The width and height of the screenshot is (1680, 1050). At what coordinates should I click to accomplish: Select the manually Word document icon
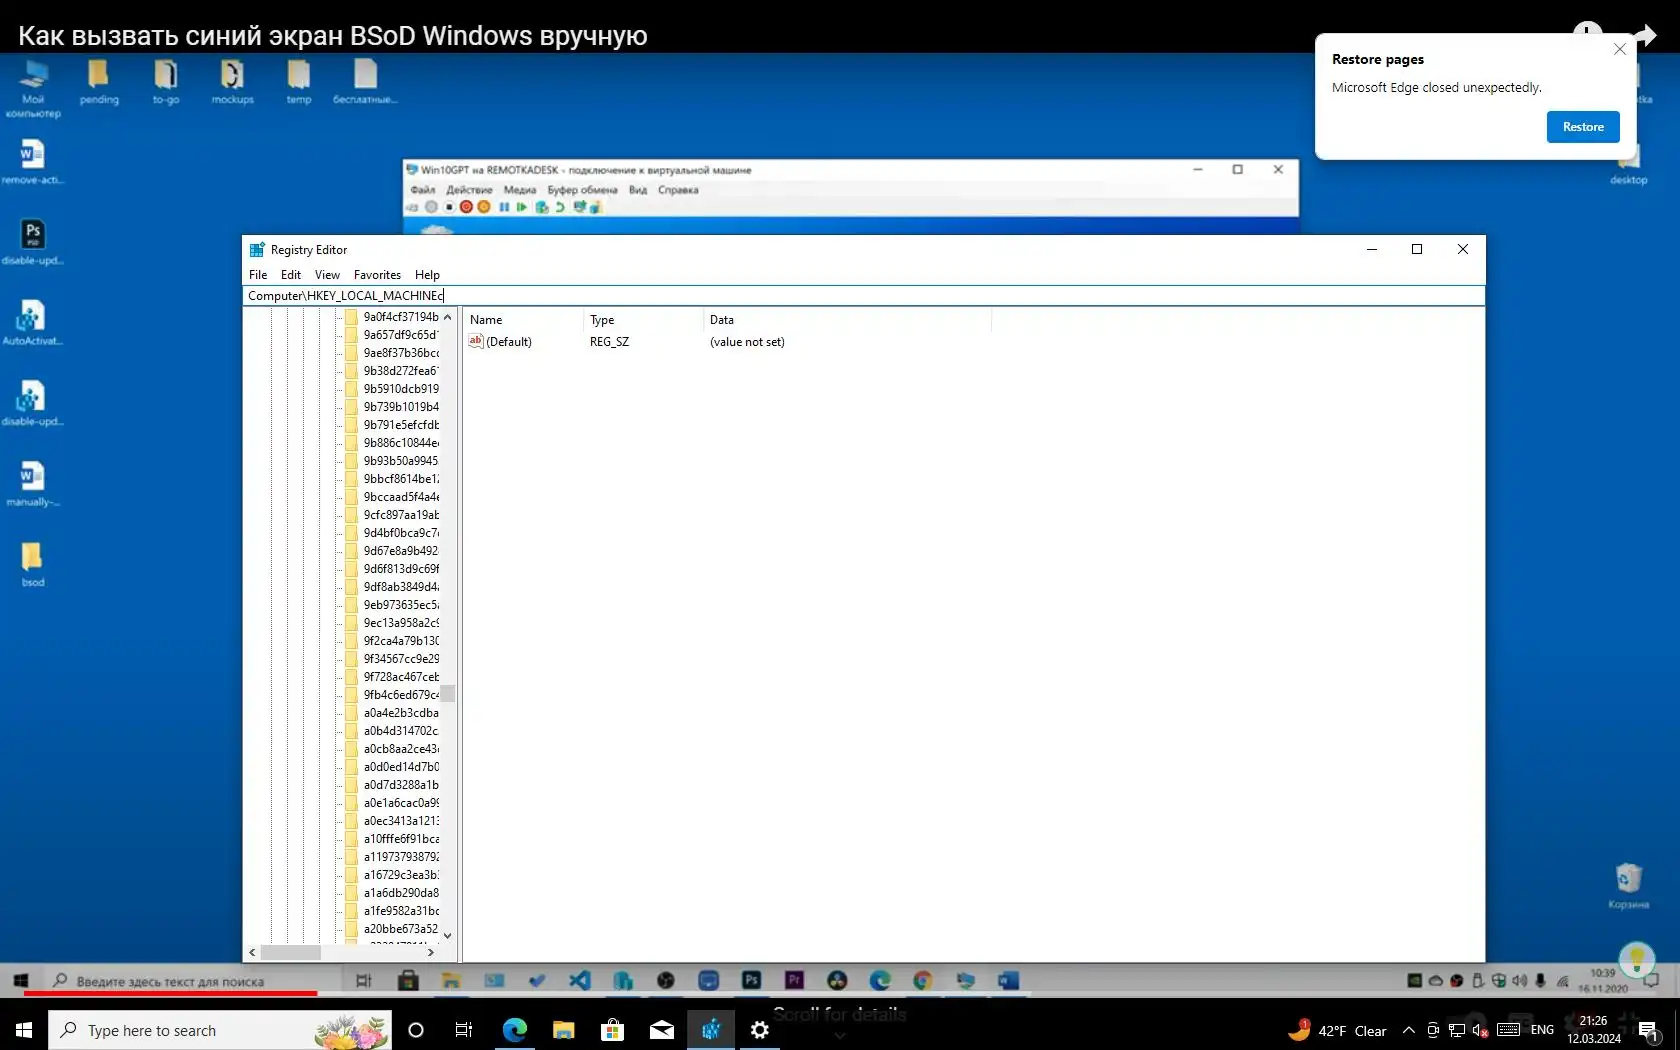click(x=33, y=484)
